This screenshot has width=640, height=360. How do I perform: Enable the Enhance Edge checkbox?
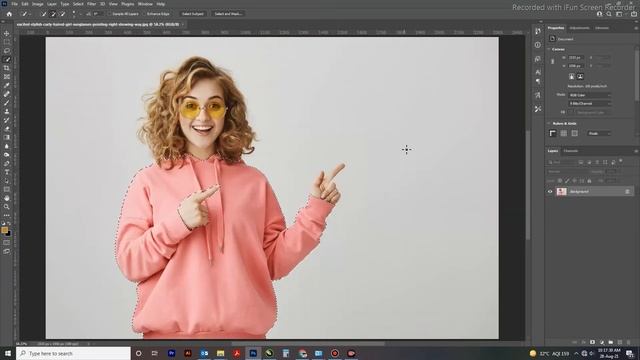tap(144, 14)
